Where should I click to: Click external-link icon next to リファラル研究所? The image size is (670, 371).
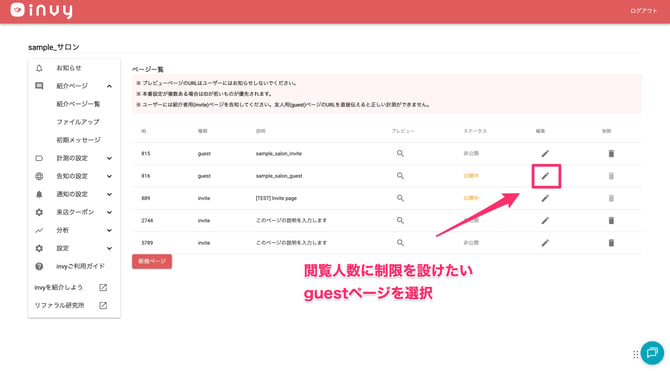[103, 305]
